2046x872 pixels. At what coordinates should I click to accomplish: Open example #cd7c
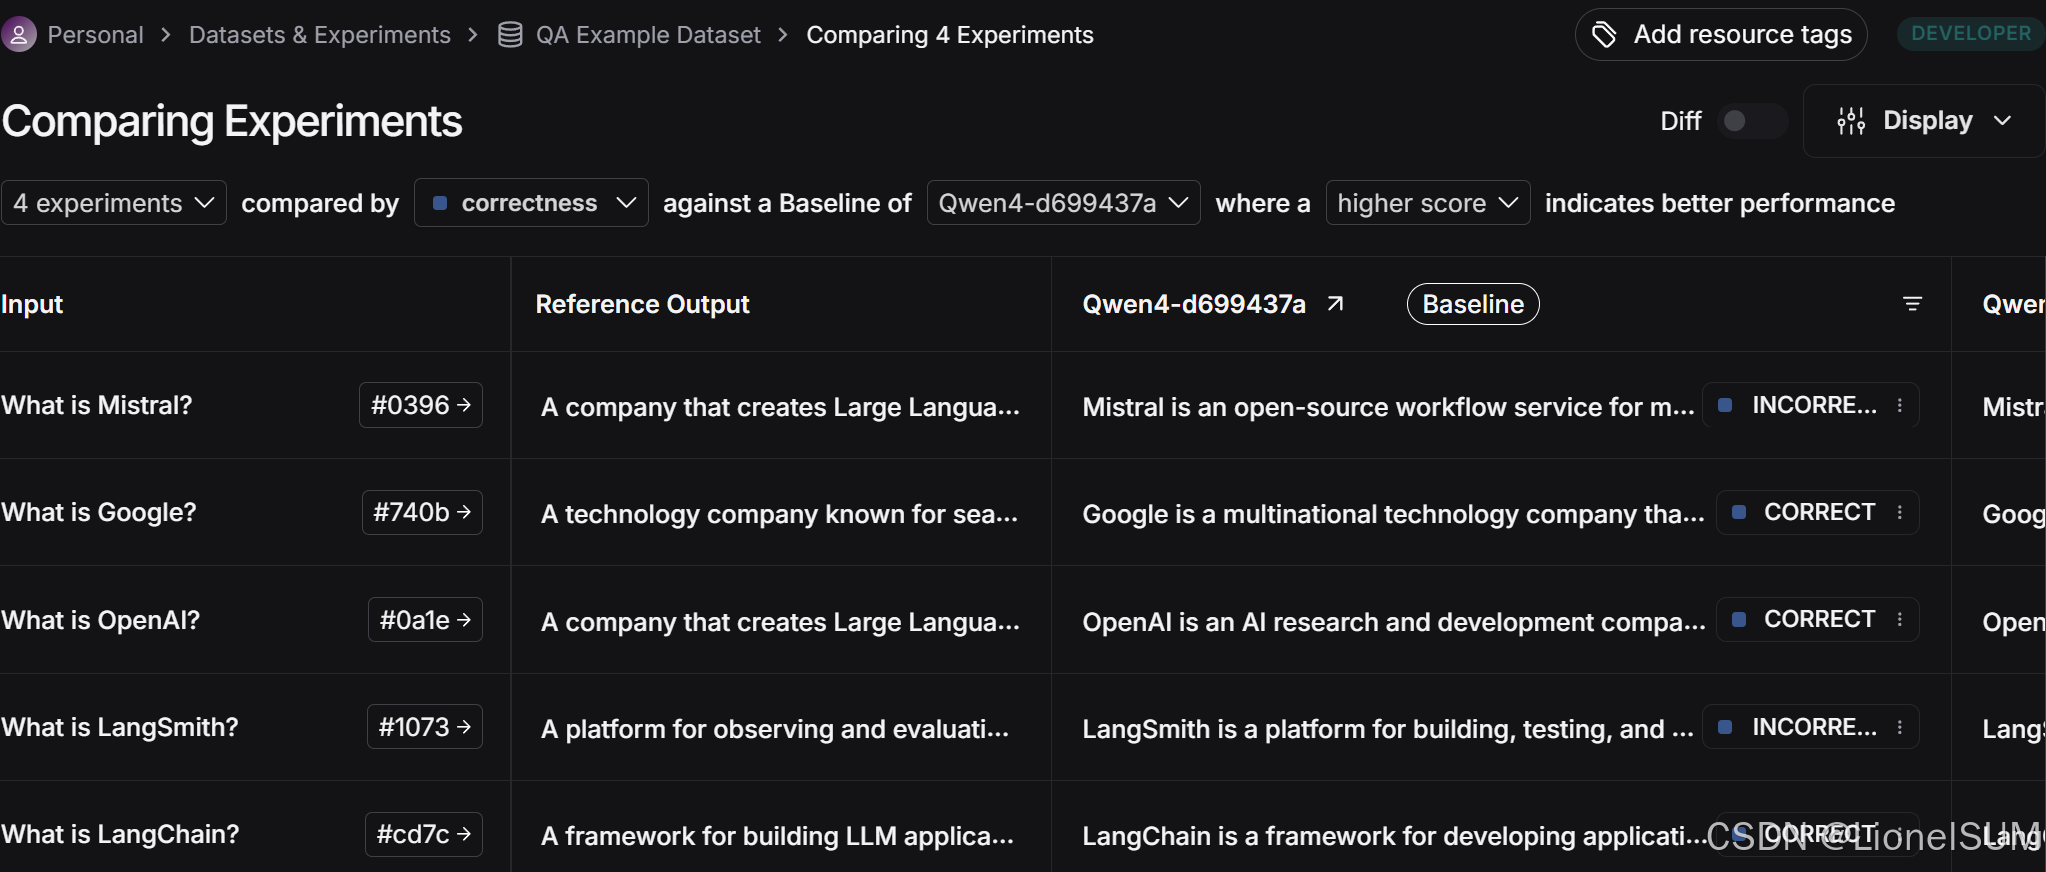[424, 834]
